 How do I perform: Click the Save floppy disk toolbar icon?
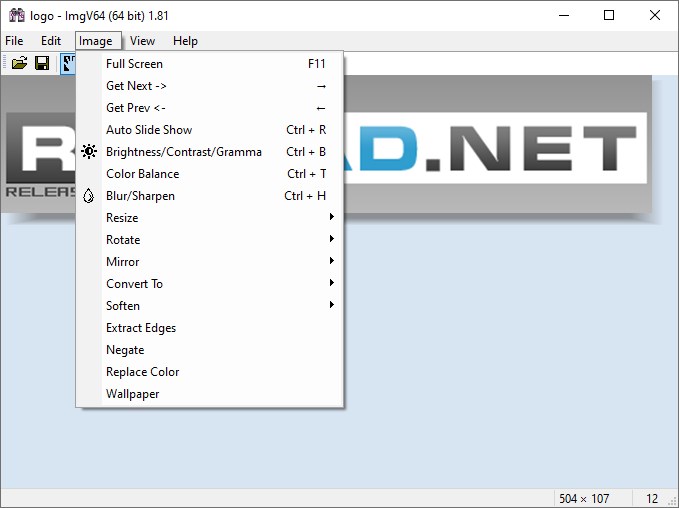(42, 64)
